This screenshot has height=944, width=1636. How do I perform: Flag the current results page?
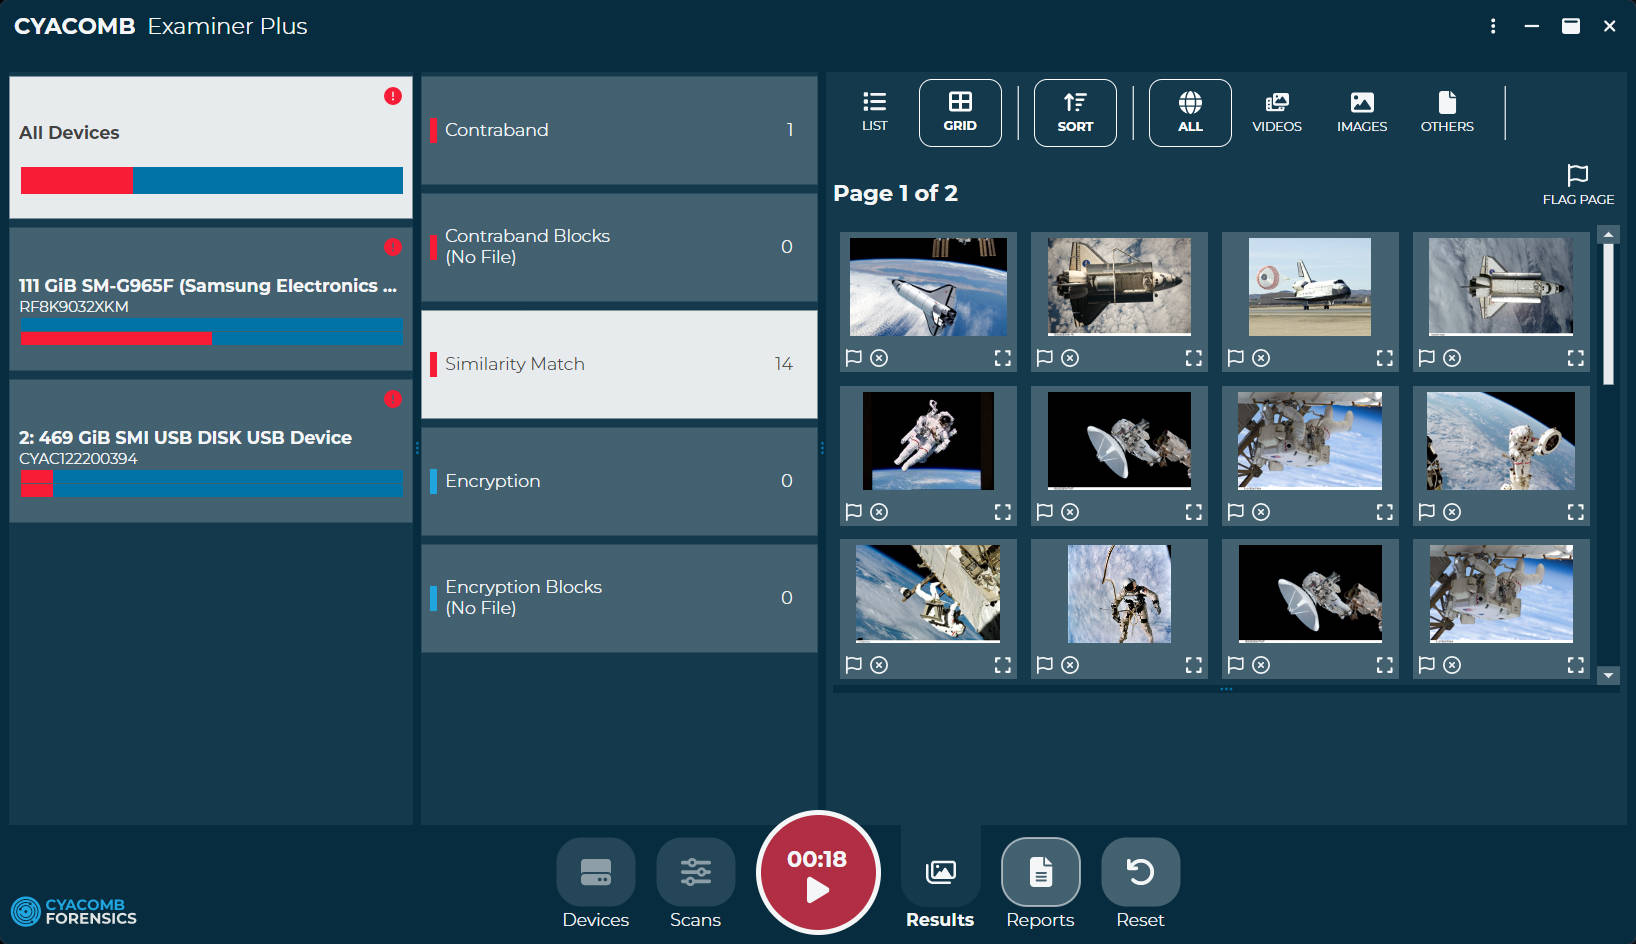tap(1578, 182)
